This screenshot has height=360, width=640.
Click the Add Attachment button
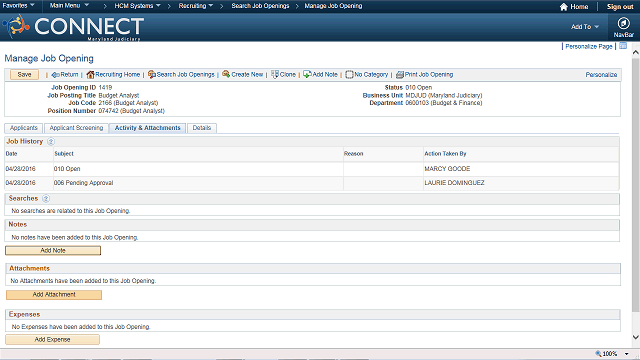click(54, 295)
